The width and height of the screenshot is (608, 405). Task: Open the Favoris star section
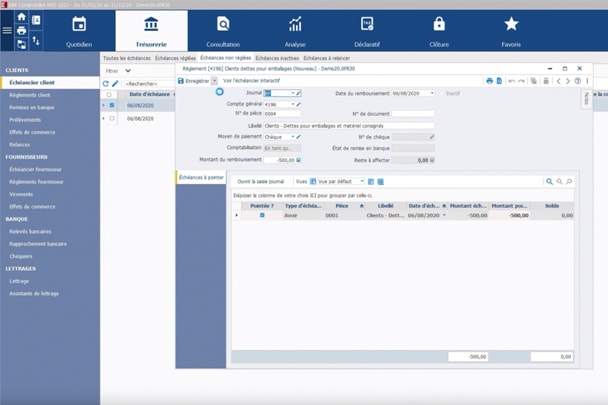click(x=511, y=30)
